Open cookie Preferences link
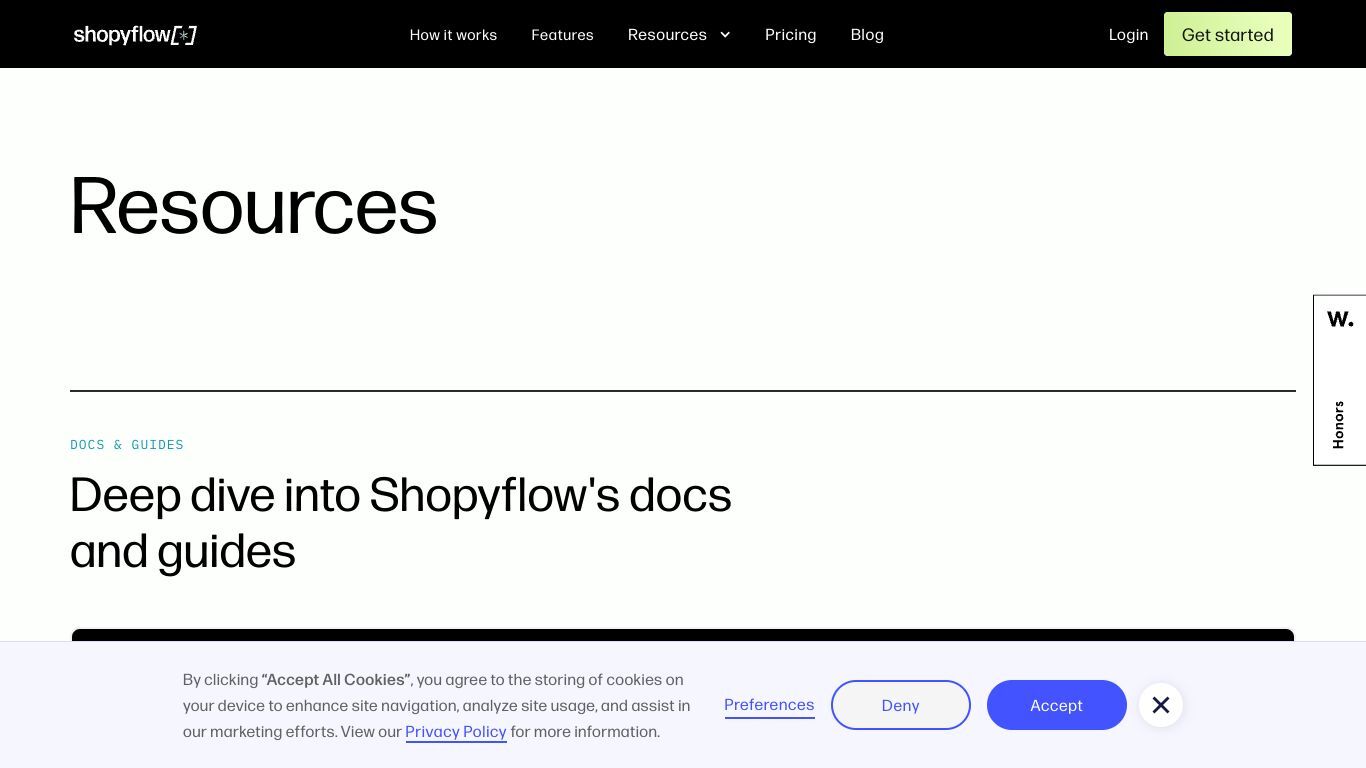 pyautogui.click(x=769, y=705)
